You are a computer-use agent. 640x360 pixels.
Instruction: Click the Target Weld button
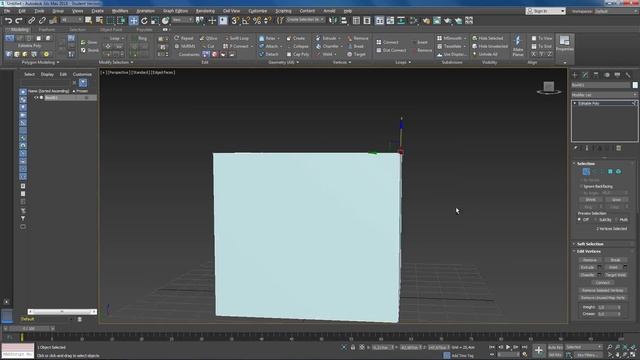coord(615,275)
